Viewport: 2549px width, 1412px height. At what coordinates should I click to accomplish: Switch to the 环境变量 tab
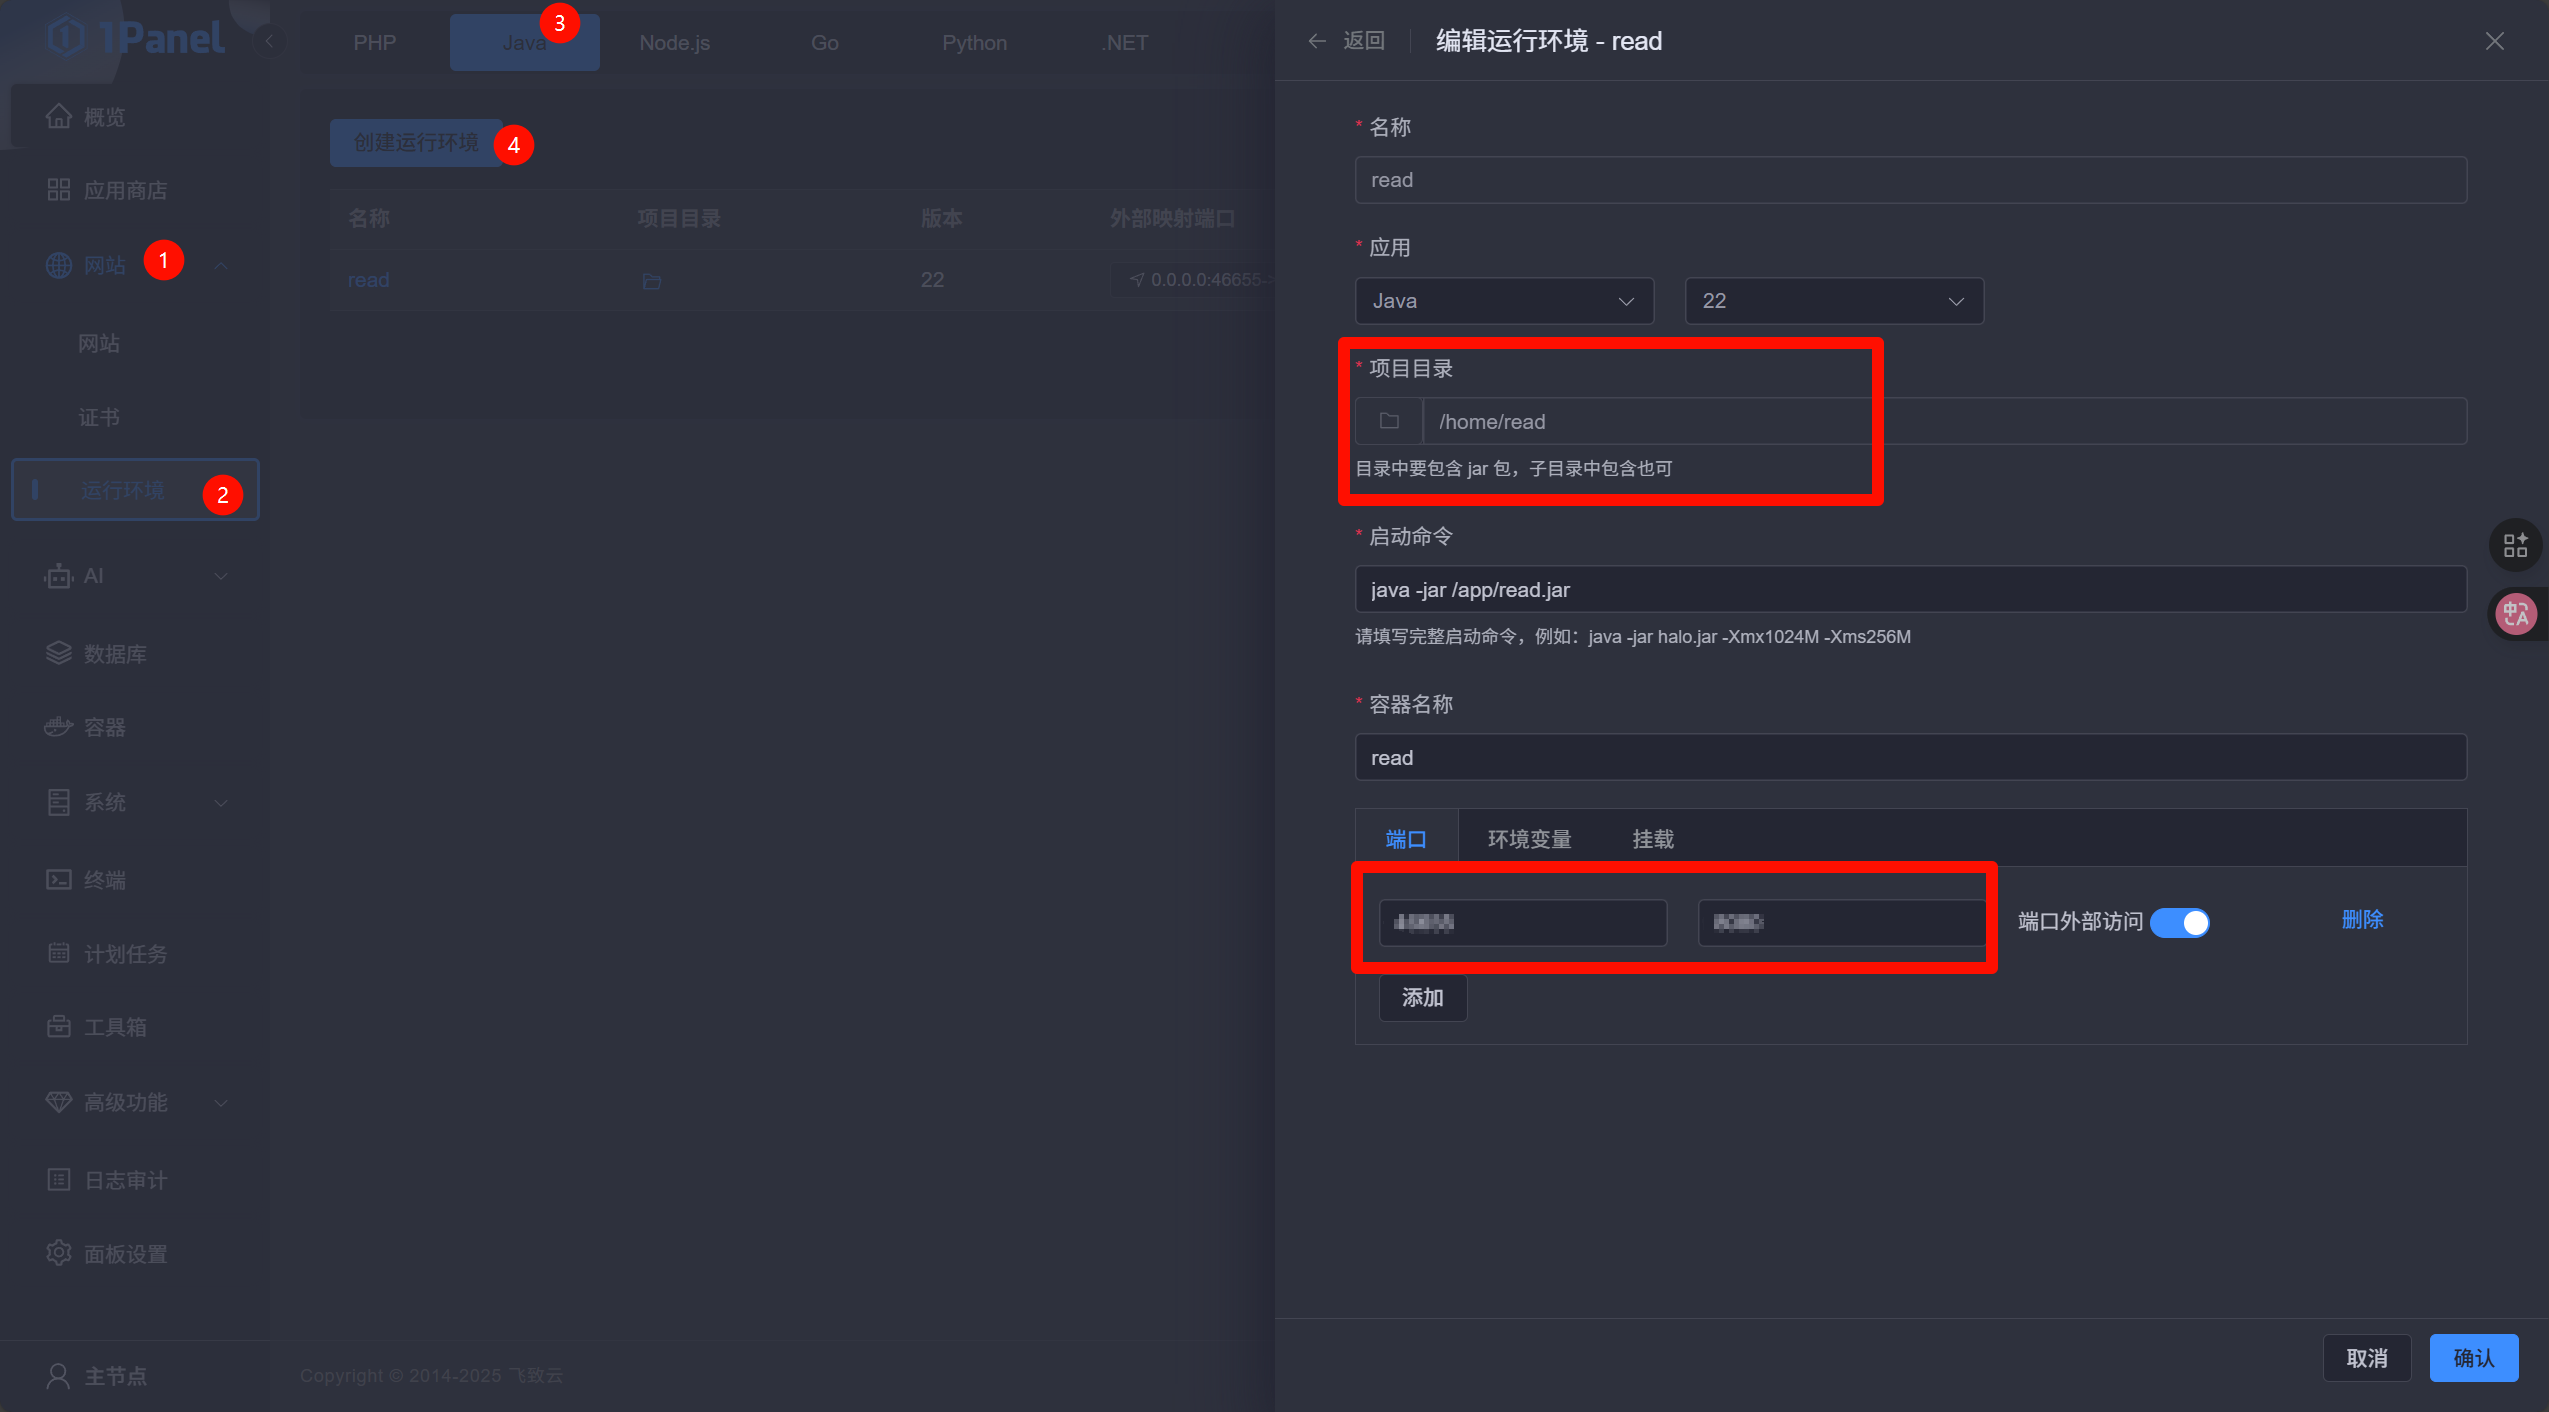click(x=1528, y=839)
